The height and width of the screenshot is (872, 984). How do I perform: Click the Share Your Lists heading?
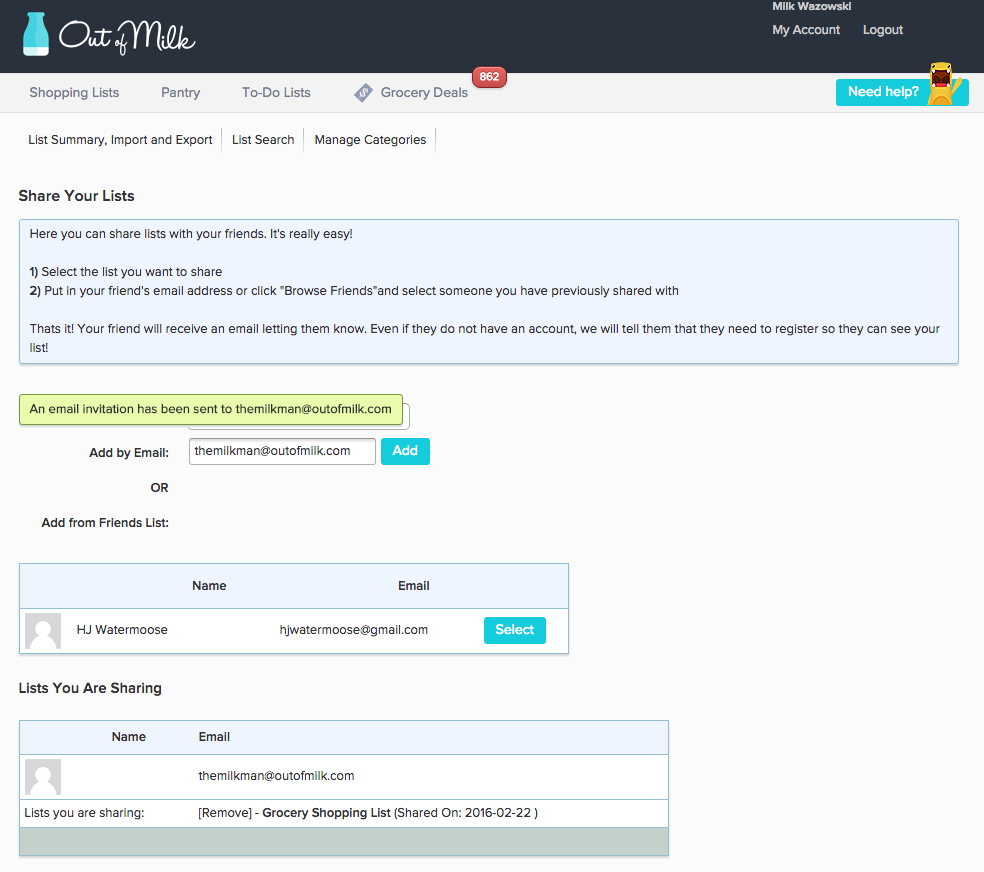tap(77, 196)
